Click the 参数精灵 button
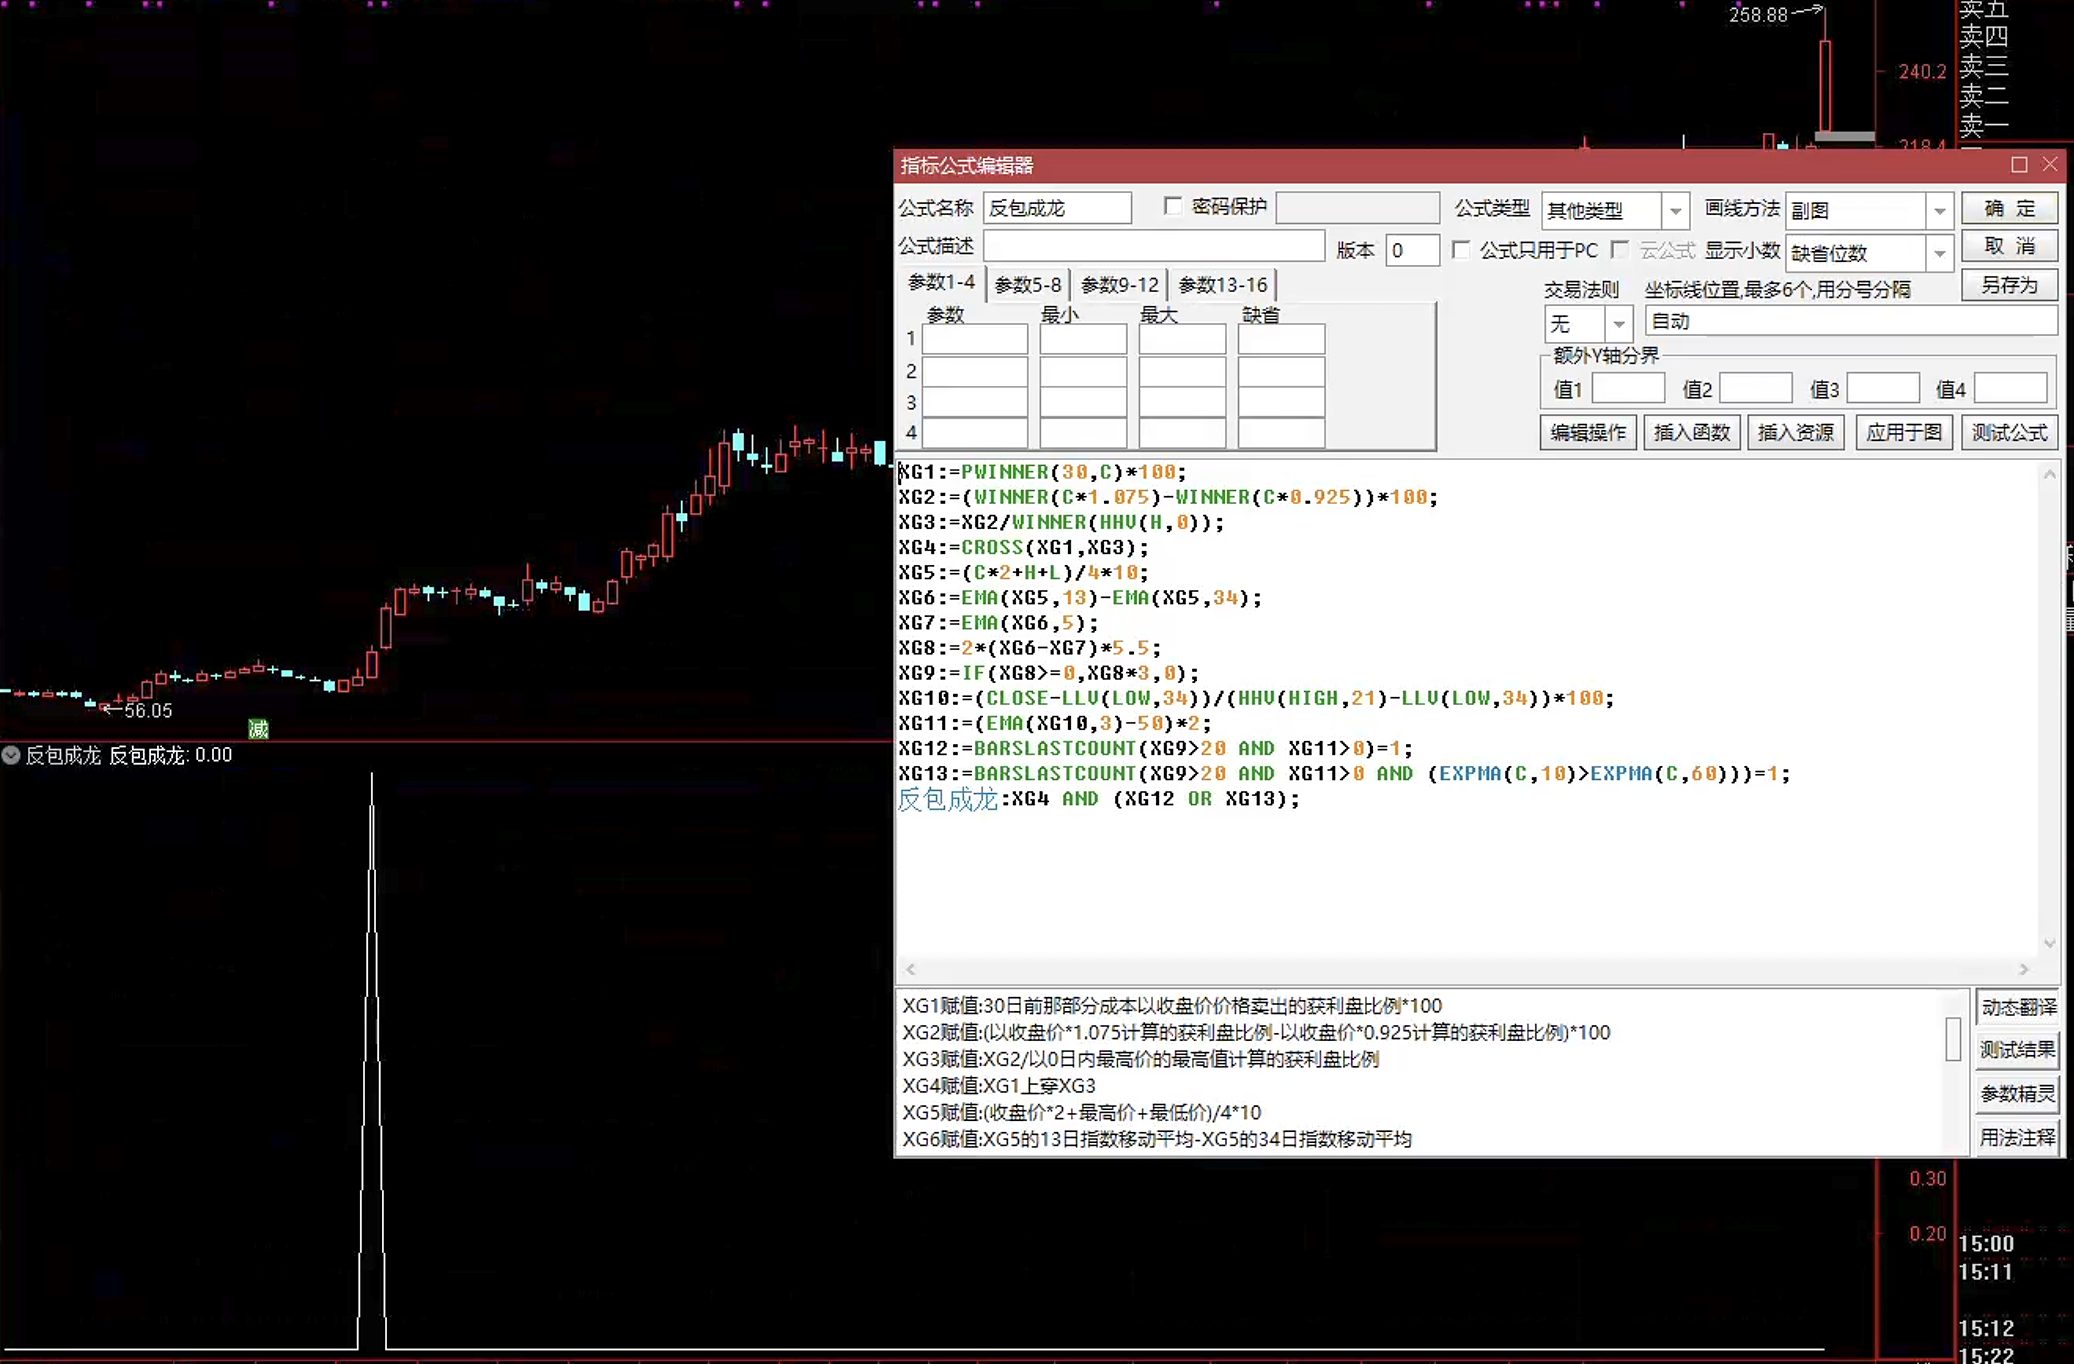The image size is (2074, 1364). click(x=2018, y=1094)
